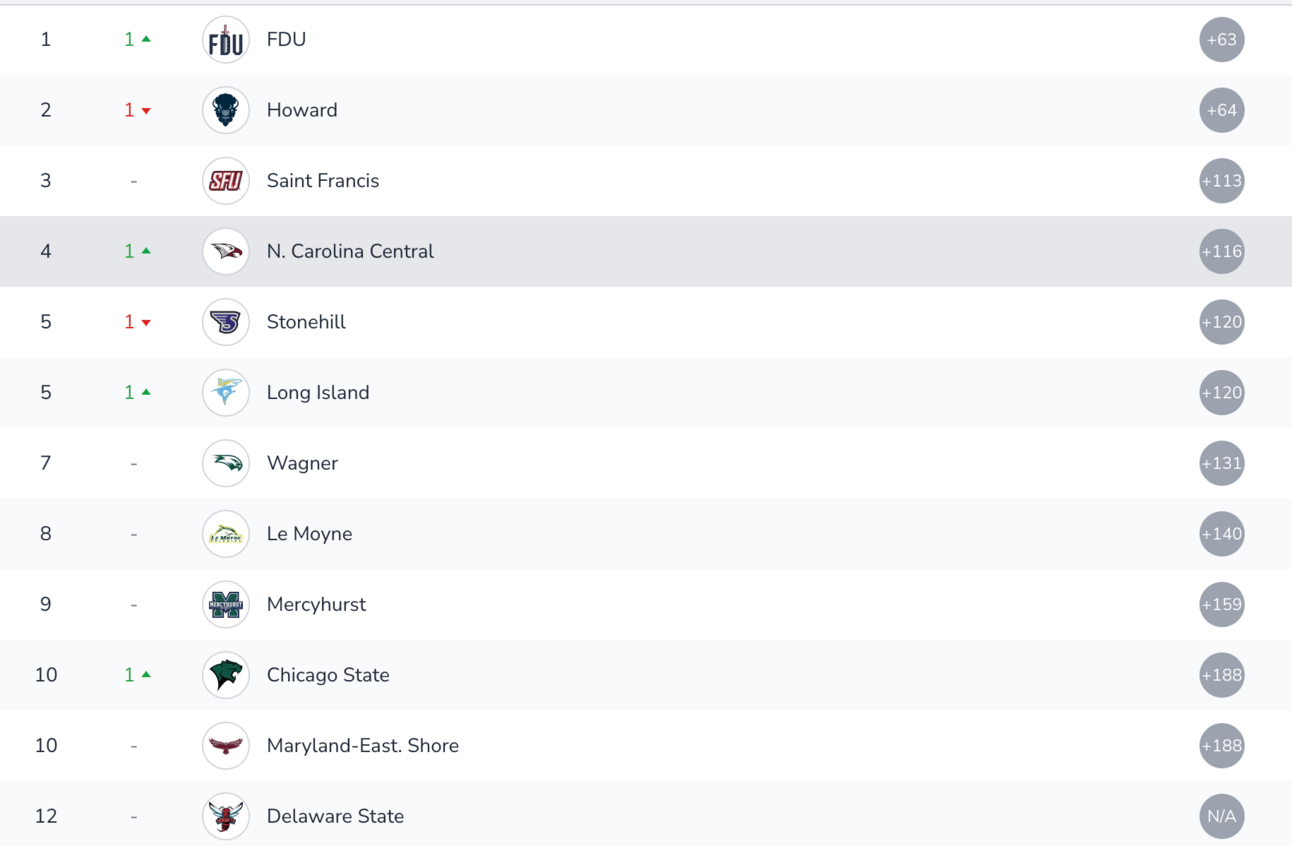Screen dimensions: 1292x846
Task: Click the Long Island shark logo
Action: pyautogui.click(x=225, y=393)
